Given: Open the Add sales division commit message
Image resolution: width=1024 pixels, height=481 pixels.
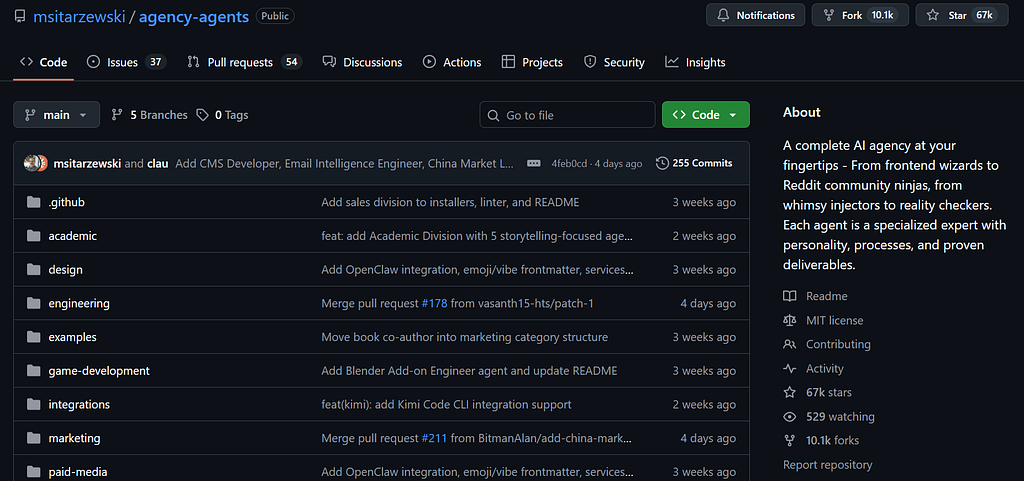Looking at the screenshot, I should (x=450, y=202).
